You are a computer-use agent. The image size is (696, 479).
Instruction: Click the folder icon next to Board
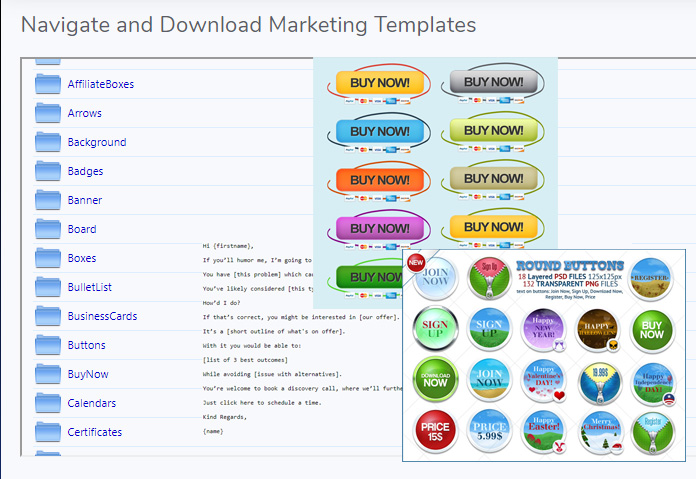(48, 229)
